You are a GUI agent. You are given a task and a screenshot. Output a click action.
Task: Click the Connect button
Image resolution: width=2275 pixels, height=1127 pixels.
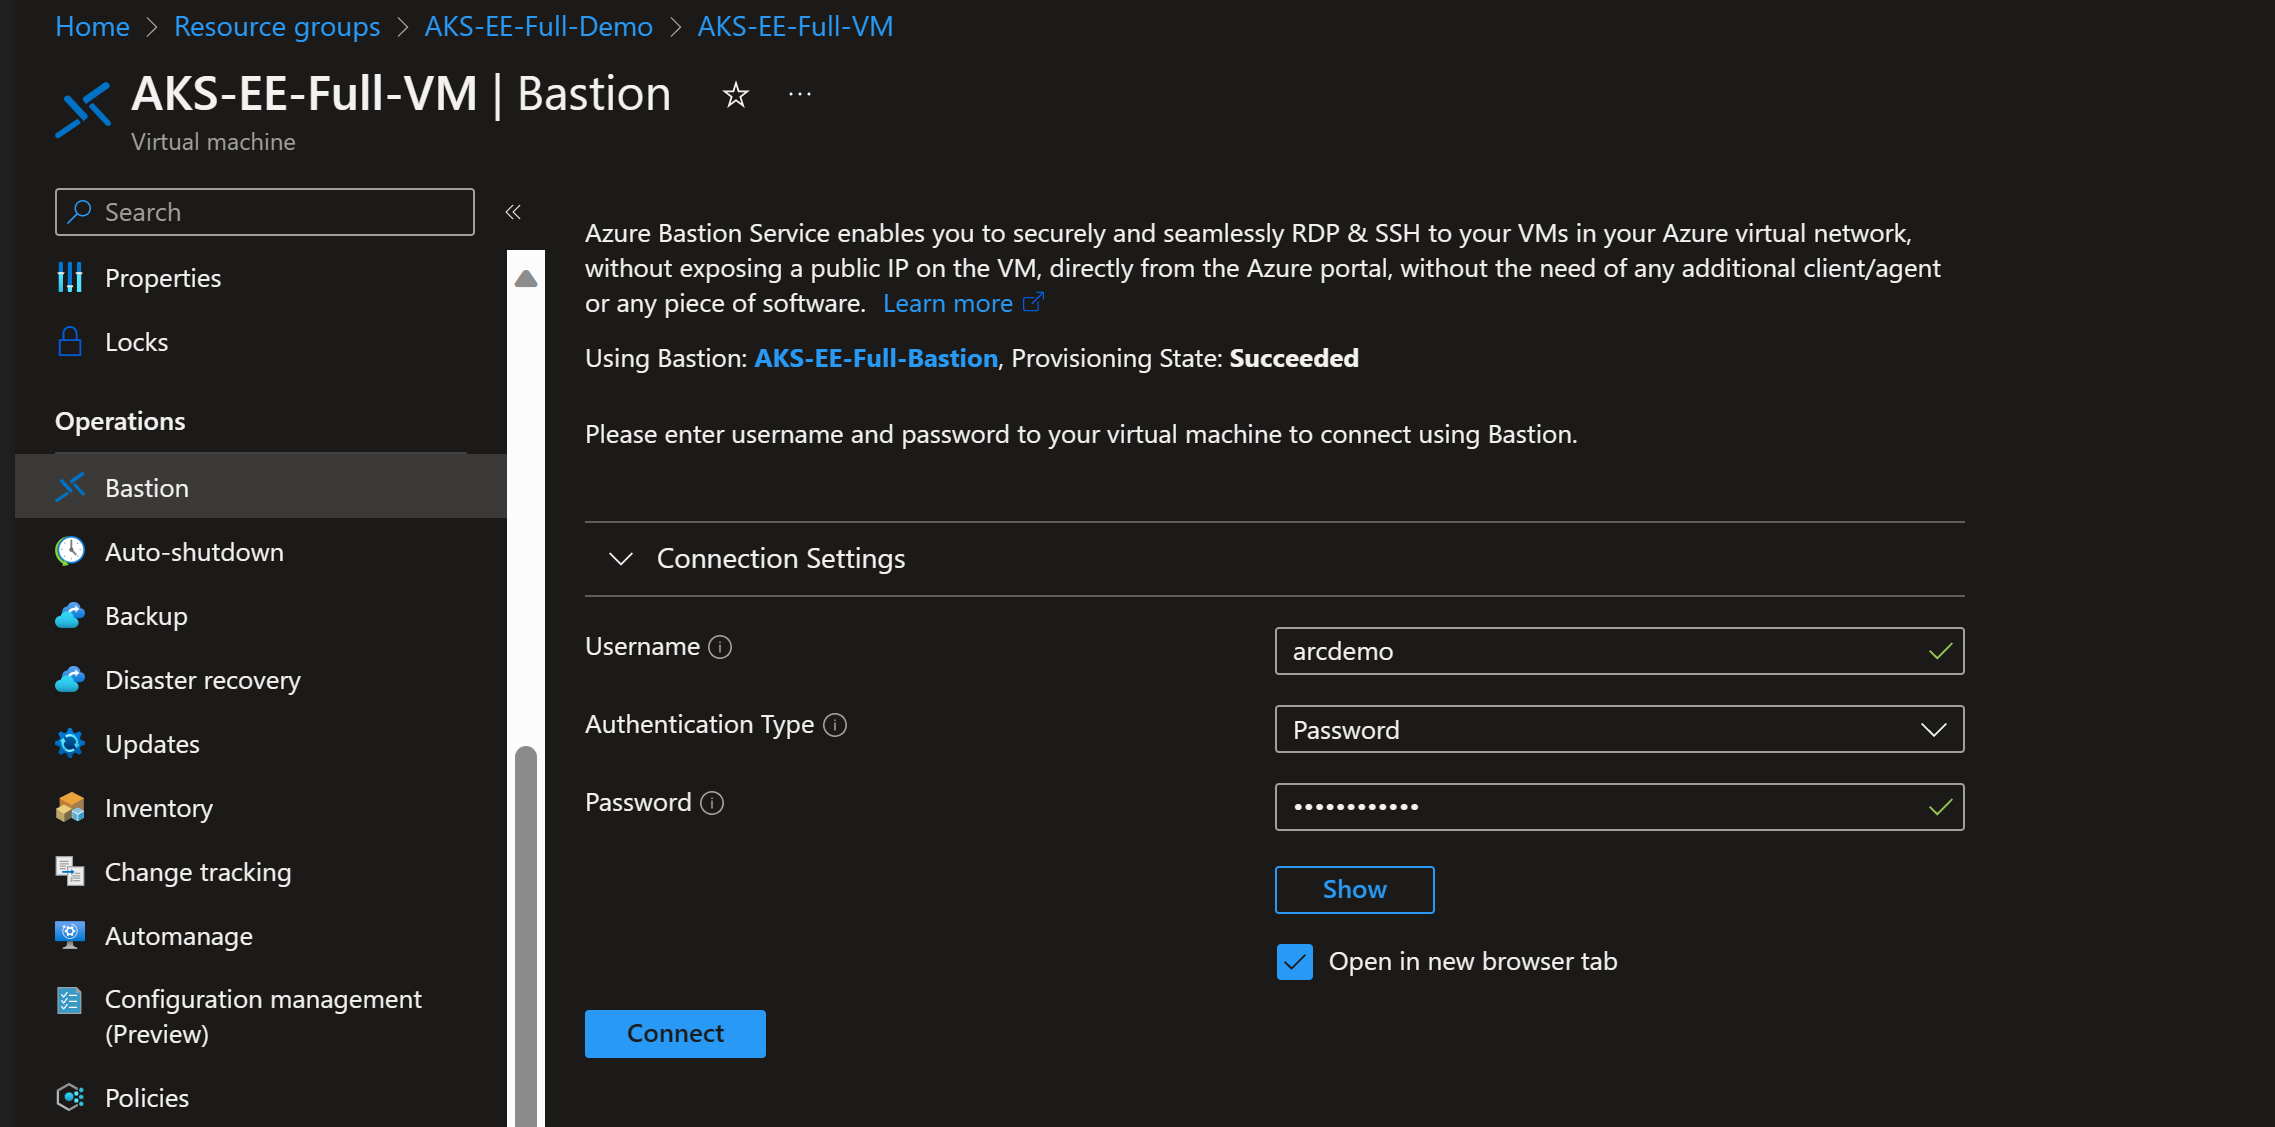click(x=675, y=1033)
